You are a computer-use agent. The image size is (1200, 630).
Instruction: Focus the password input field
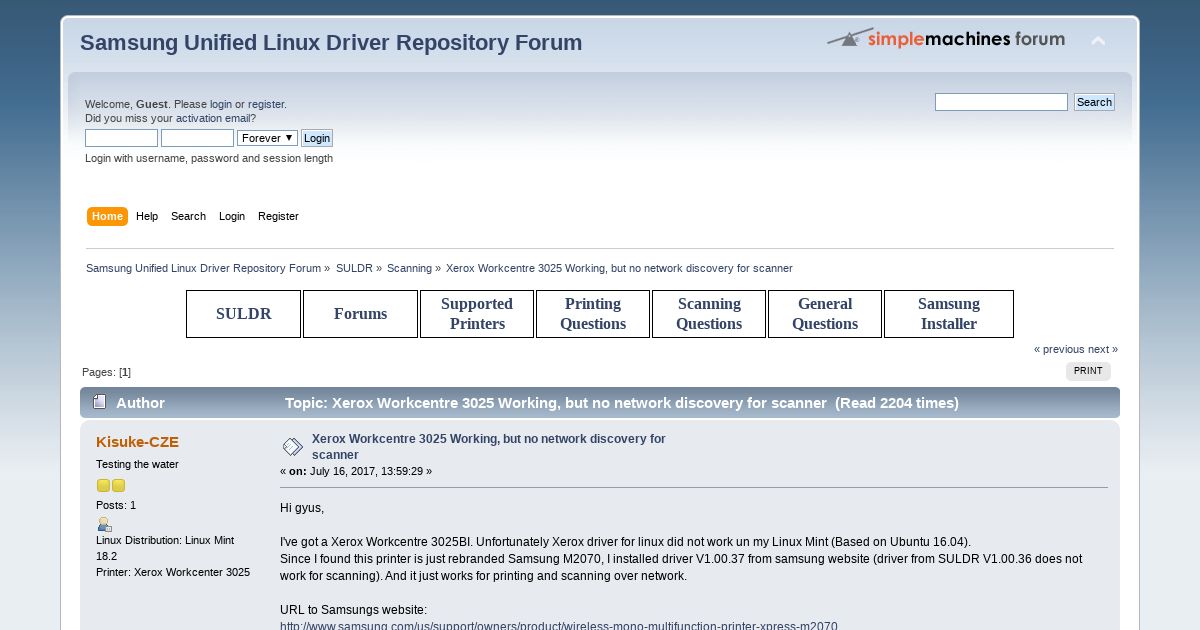click(x=197, y=138)
